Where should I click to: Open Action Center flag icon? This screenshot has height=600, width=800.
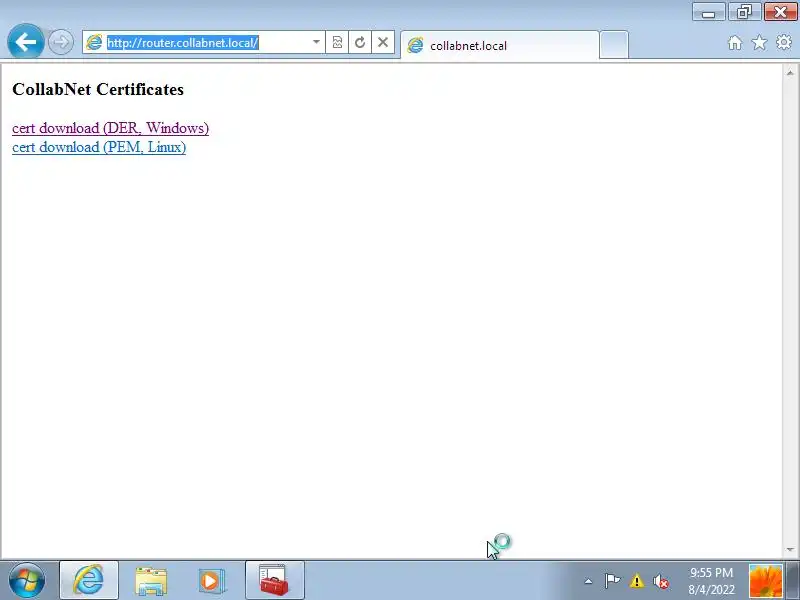coord(612,581)
